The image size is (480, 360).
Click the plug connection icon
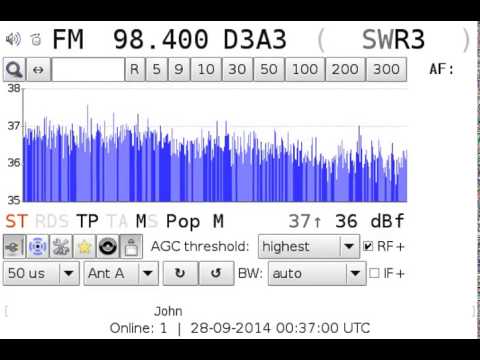pyautogui.click(x=14, y=247)
